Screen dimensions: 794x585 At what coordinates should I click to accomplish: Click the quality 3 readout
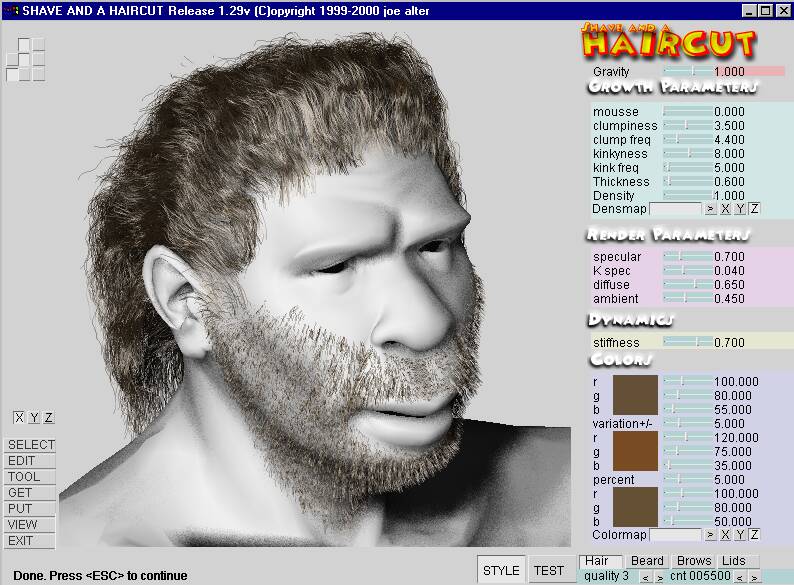(x=606, y=576)
